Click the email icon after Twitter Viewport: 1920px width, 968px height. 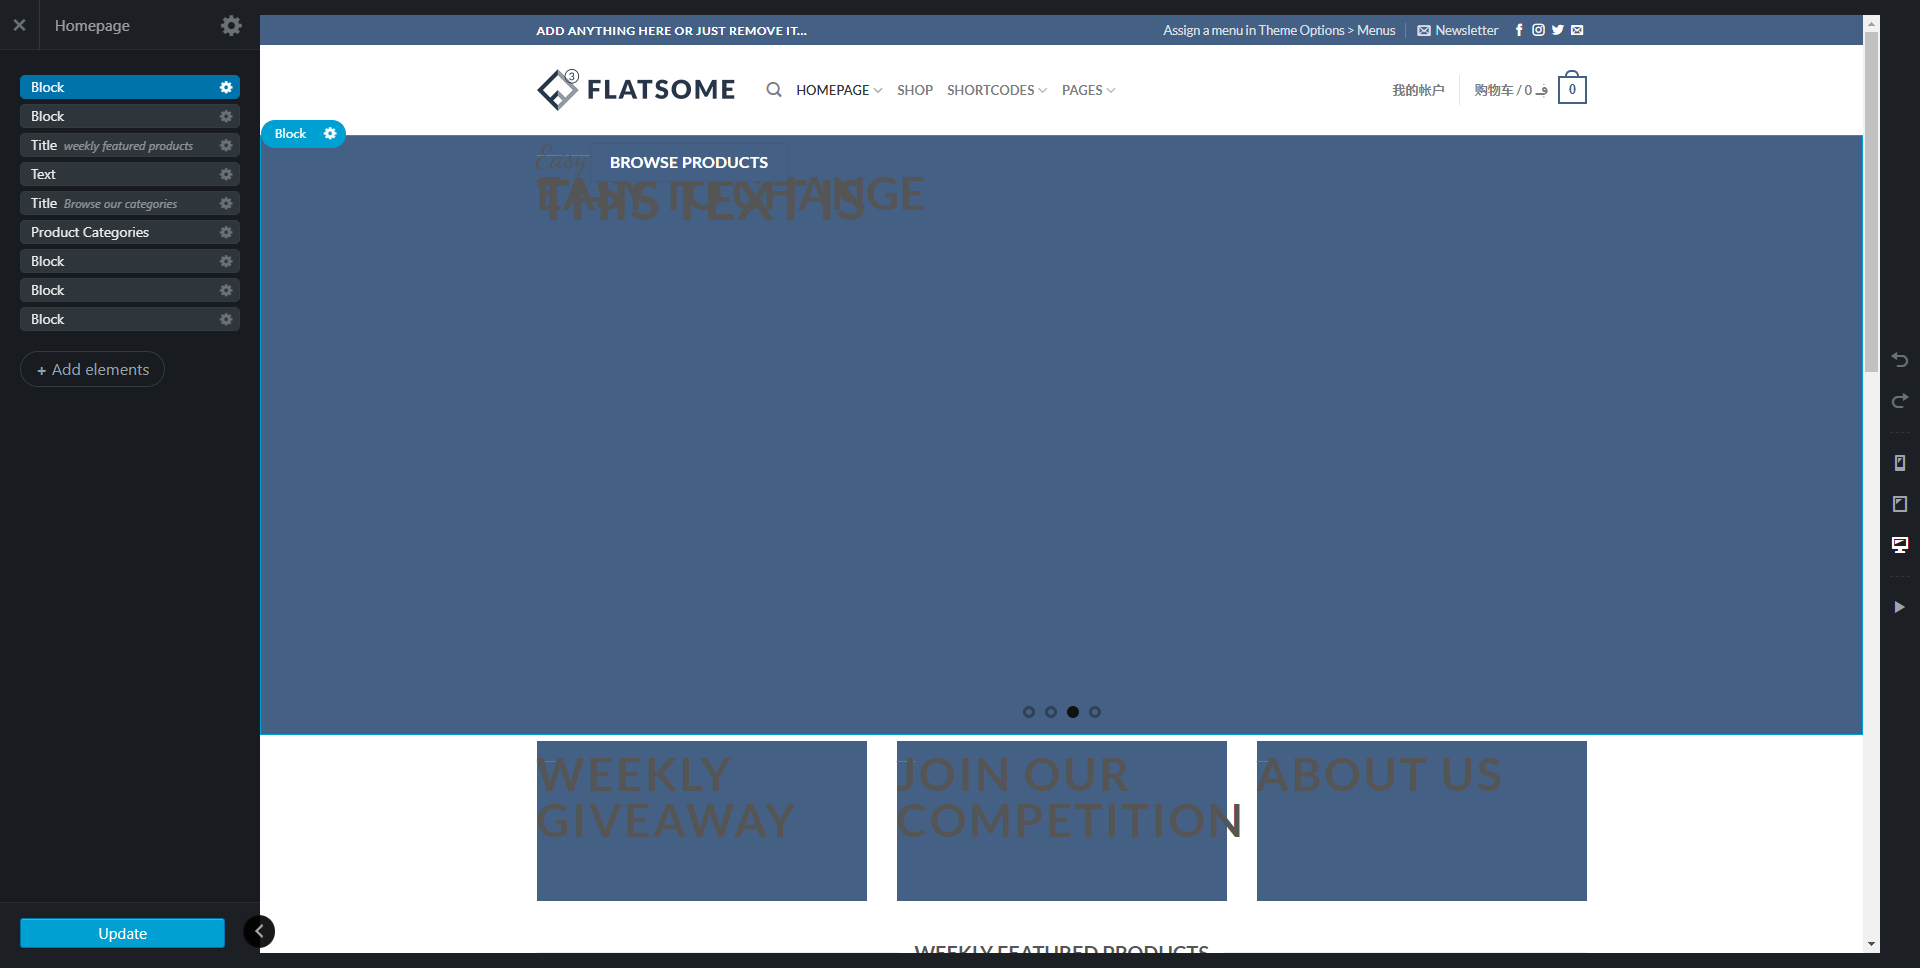point(1577,30)
